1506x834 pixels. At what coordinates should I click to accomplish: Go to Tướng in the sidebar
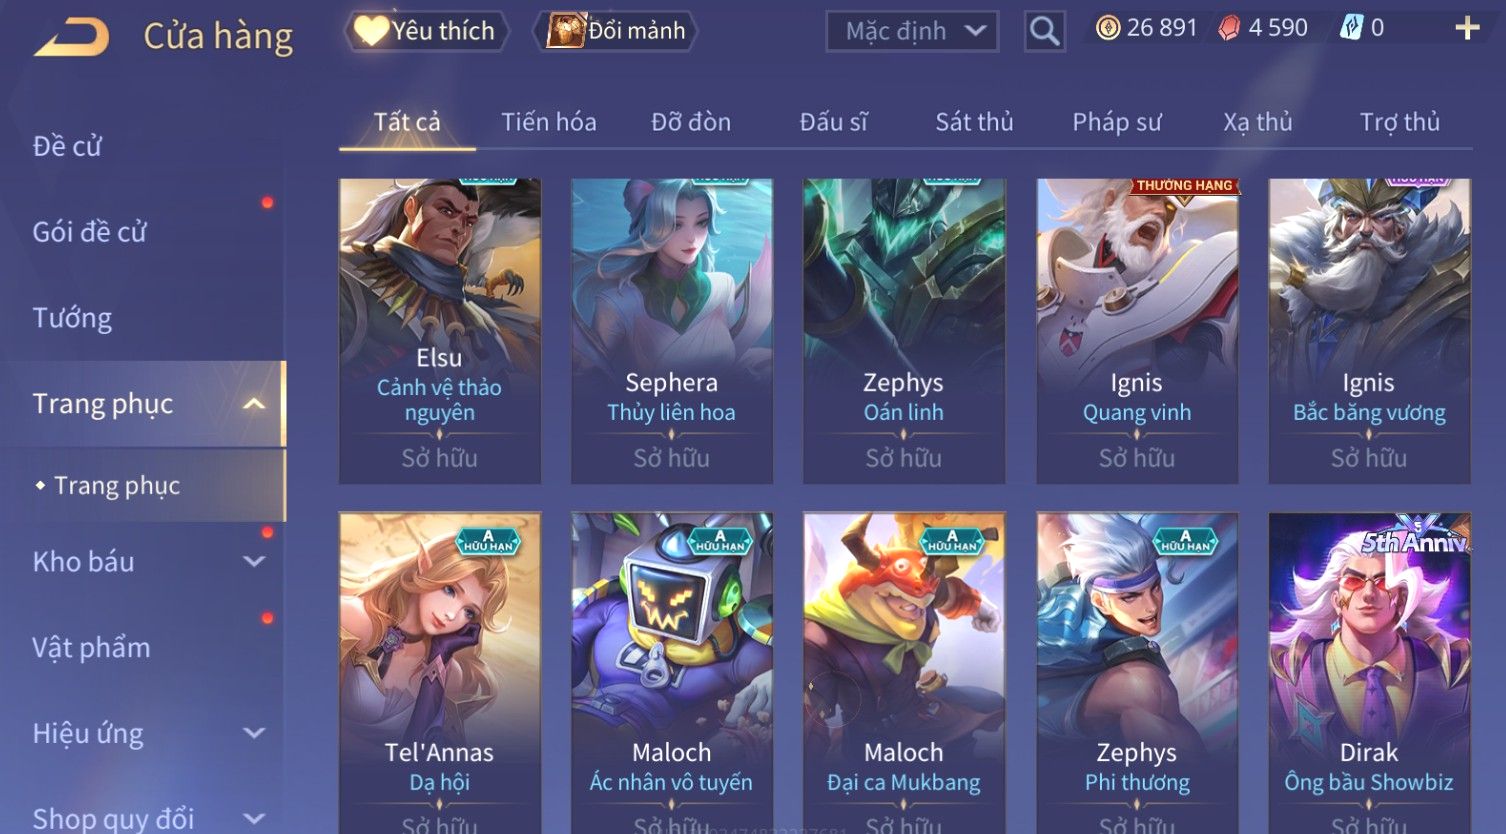click(x=72, y=318)
